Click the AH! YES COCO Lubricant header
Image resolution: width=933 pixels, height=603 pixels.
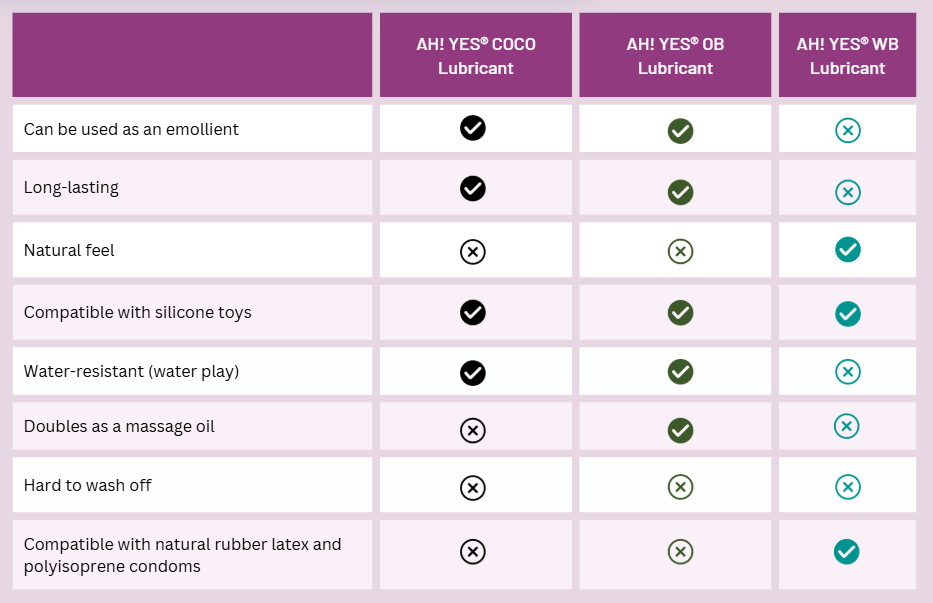pos(476,56)
